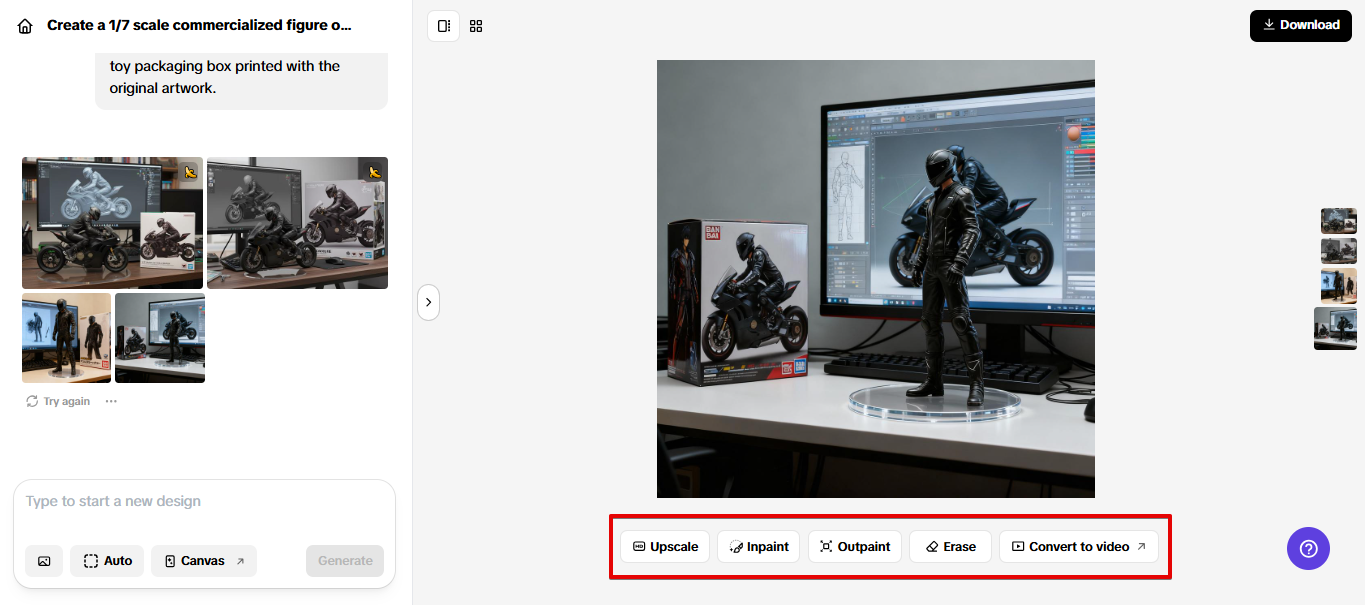Choose the Erase tool
This screenshot has width=1365, height=605.
[x=950, y=547]
